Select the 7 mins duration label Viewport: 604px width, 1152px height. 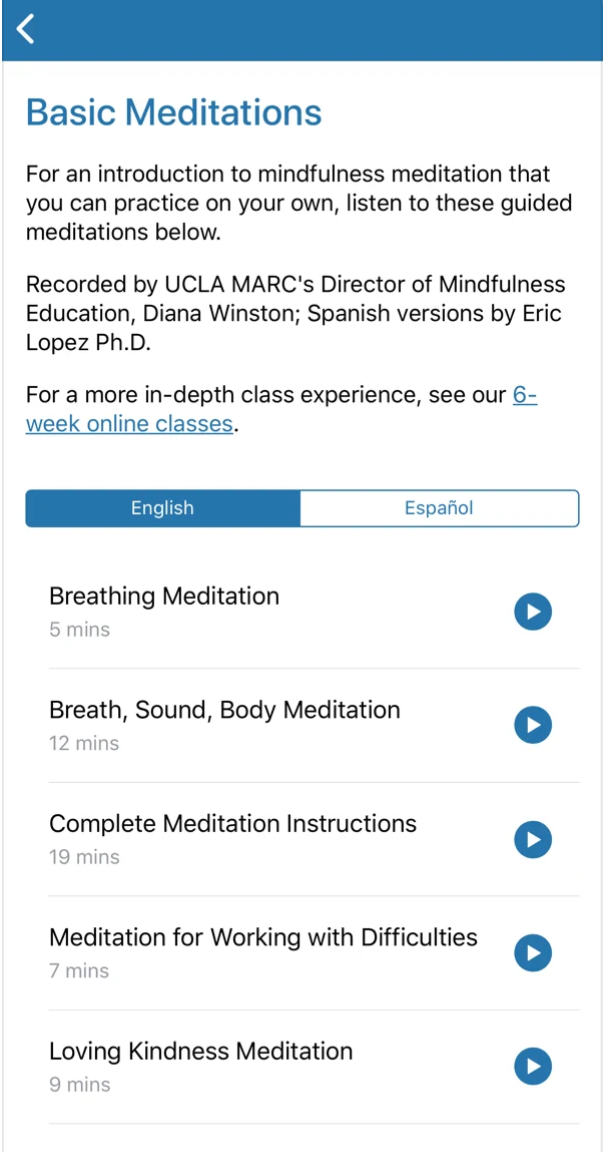tap(80, 971)
